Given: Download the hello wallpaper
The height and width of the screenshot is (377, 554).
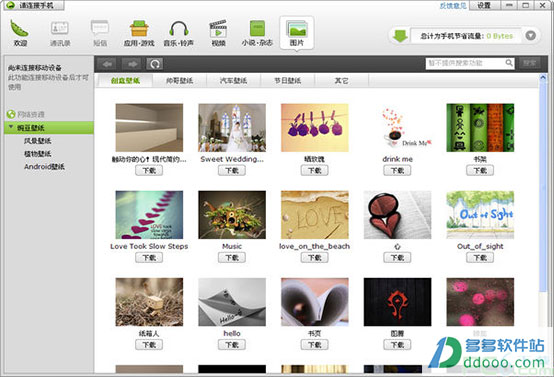Looking at the screenshot, I should (x=232, y=345).
